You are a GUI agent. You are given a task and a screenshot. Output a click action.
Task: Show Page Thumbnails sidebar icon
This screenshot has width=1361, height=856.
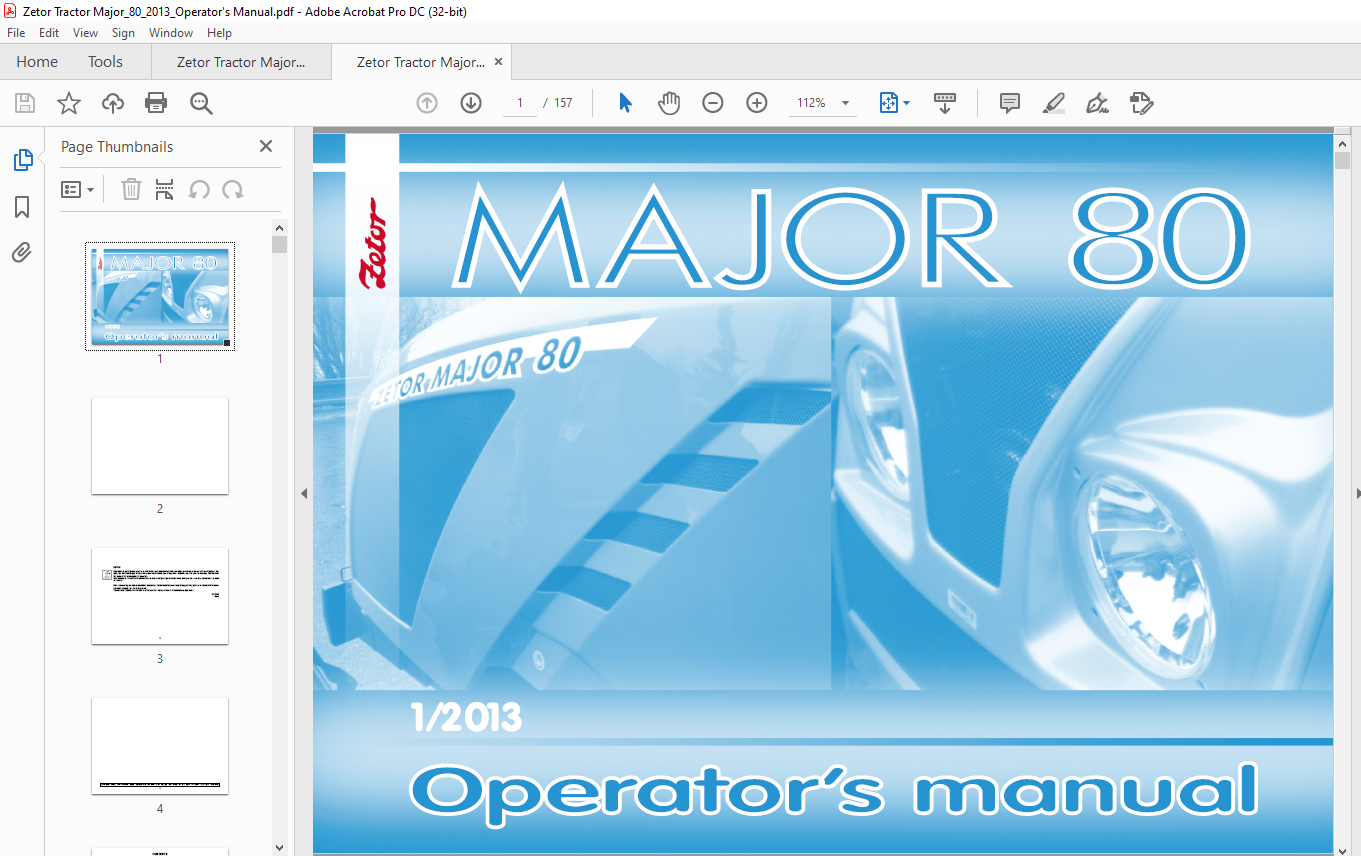(22, 160)
